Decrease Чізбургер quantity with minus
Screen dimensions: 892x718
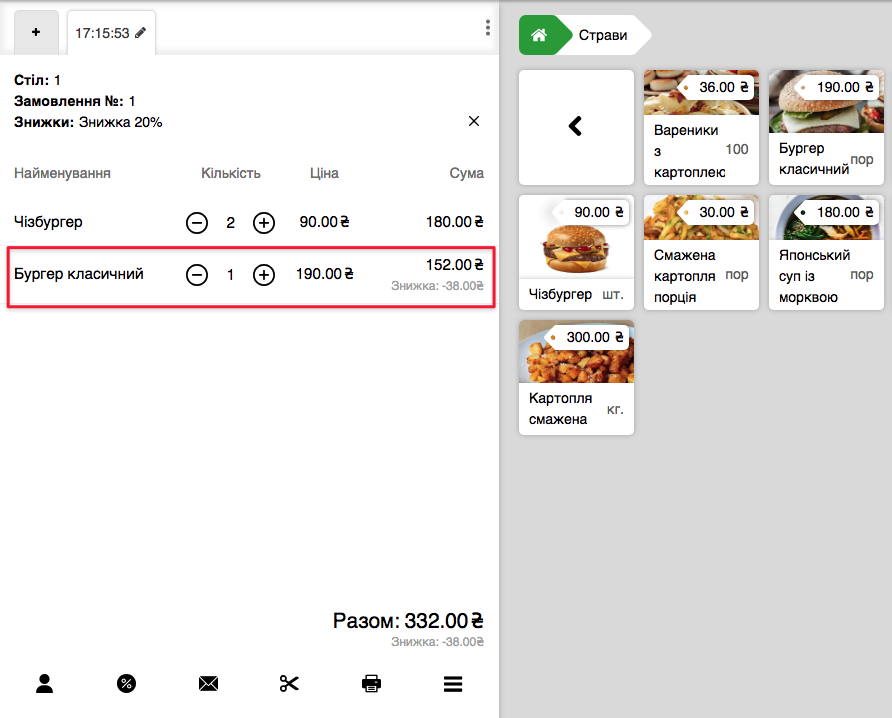coord(197,222)
